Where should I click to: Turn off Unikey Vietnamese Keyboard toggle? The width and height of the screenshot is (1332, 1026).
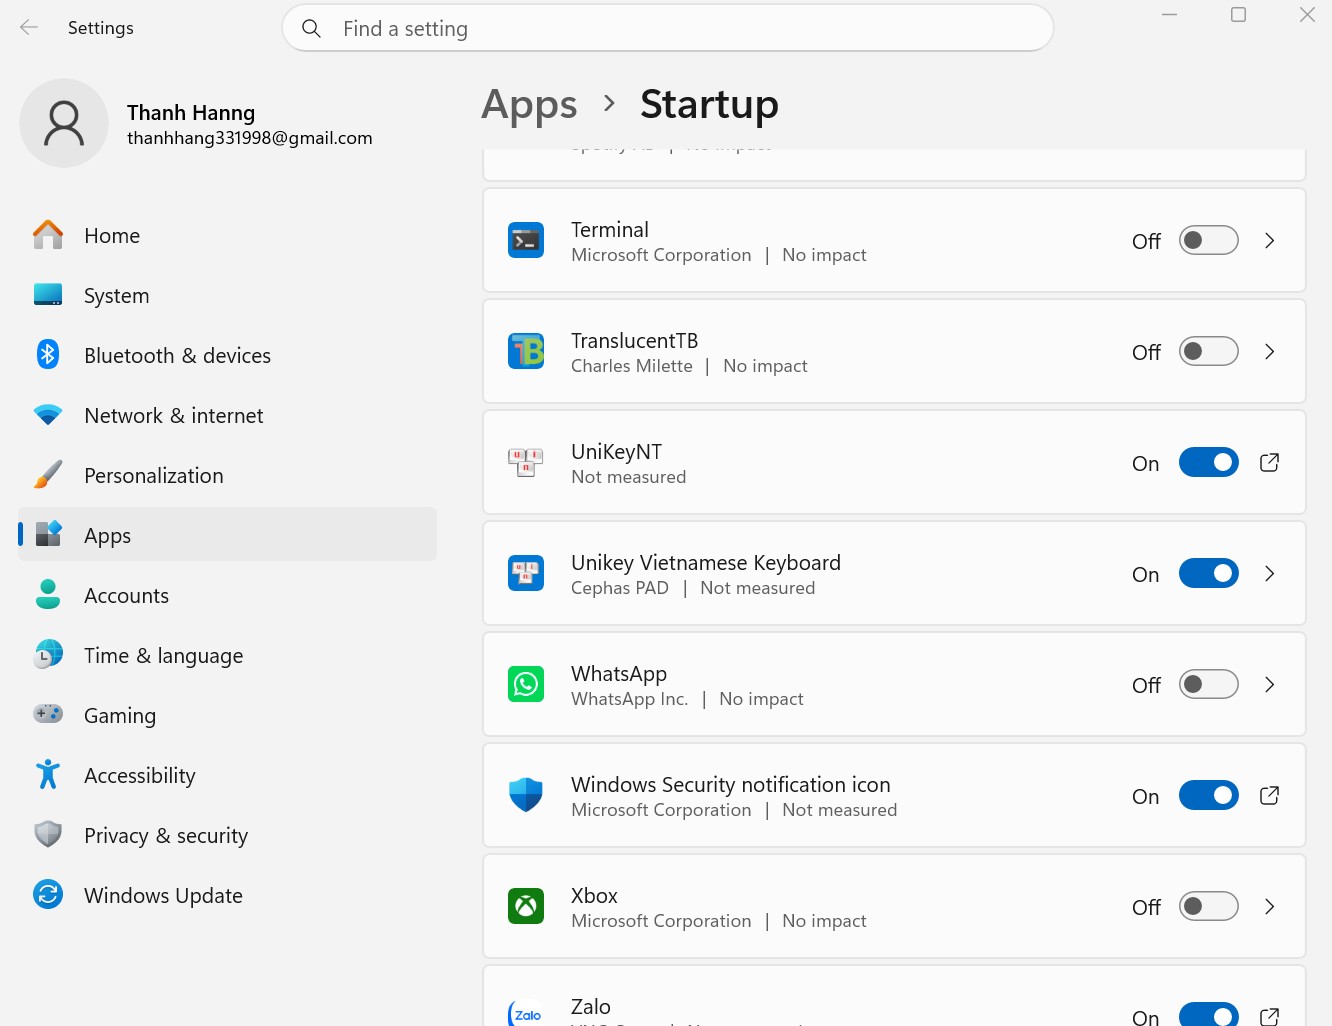(x=1209, y=573)
